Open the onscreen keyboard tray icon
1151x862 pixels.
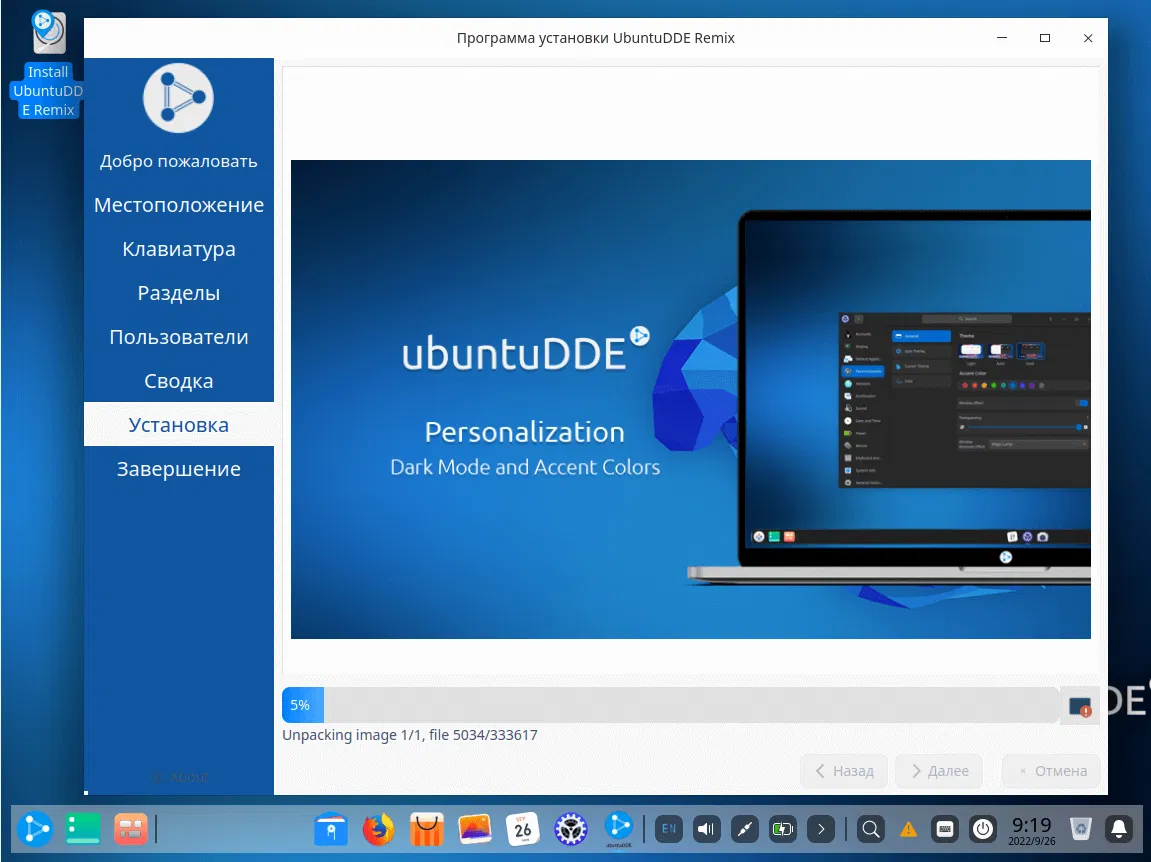[945, 829]
